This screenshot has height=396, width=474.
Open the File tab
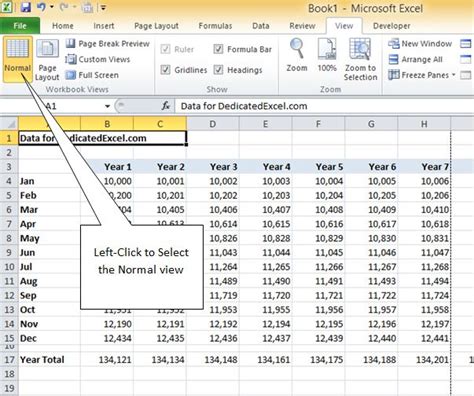[x=20, y=26]
